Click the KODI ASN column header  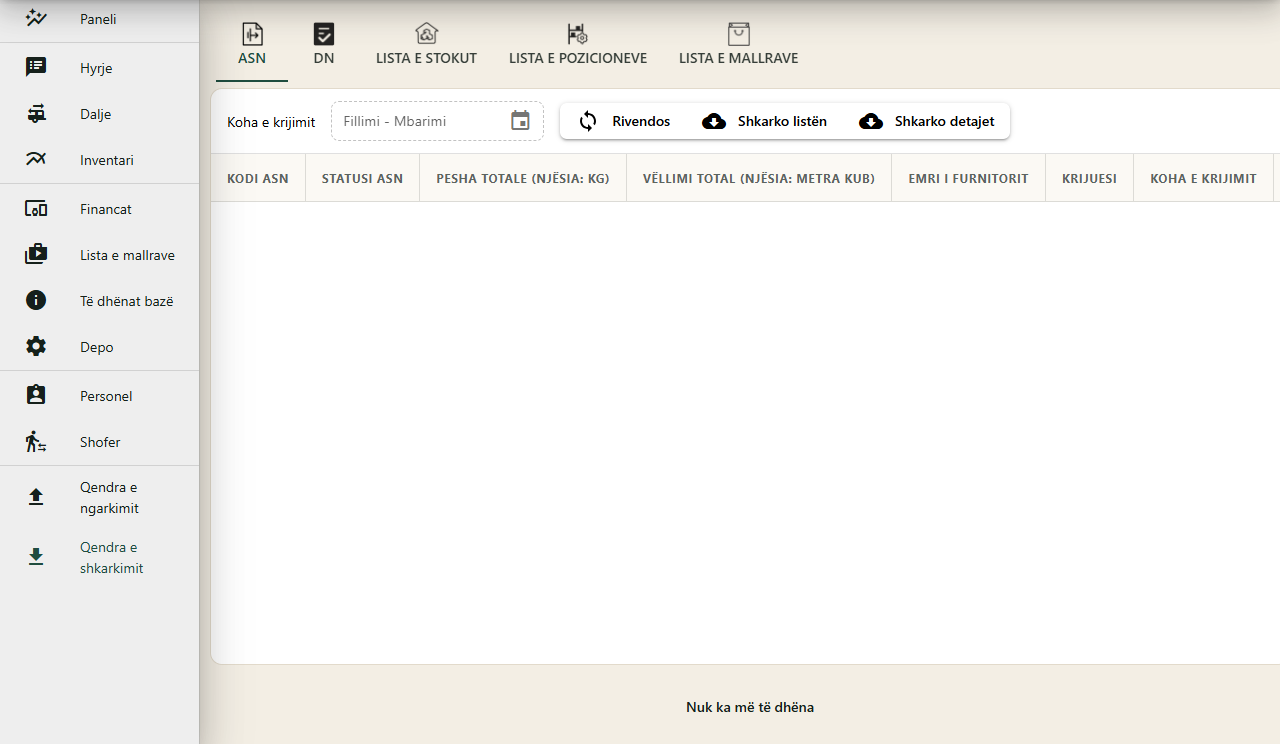click(258, 178)
